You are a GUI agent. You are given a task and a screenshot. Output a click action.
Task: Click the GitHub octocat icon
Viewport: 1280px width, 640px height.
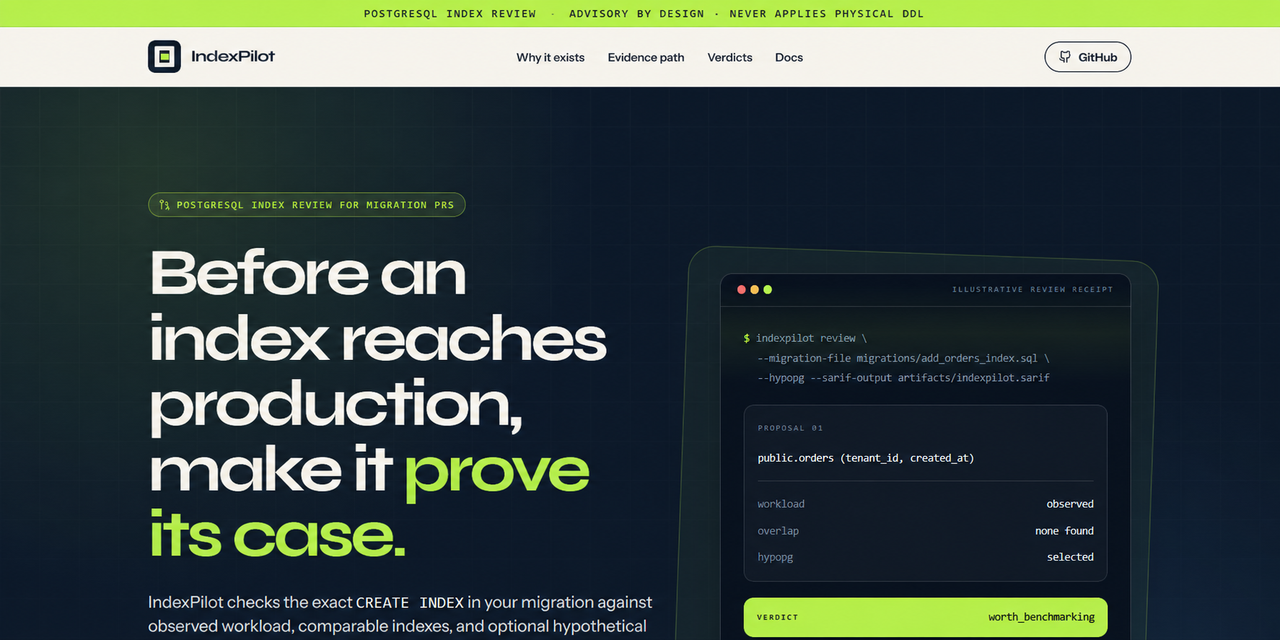coord(1065,57)
